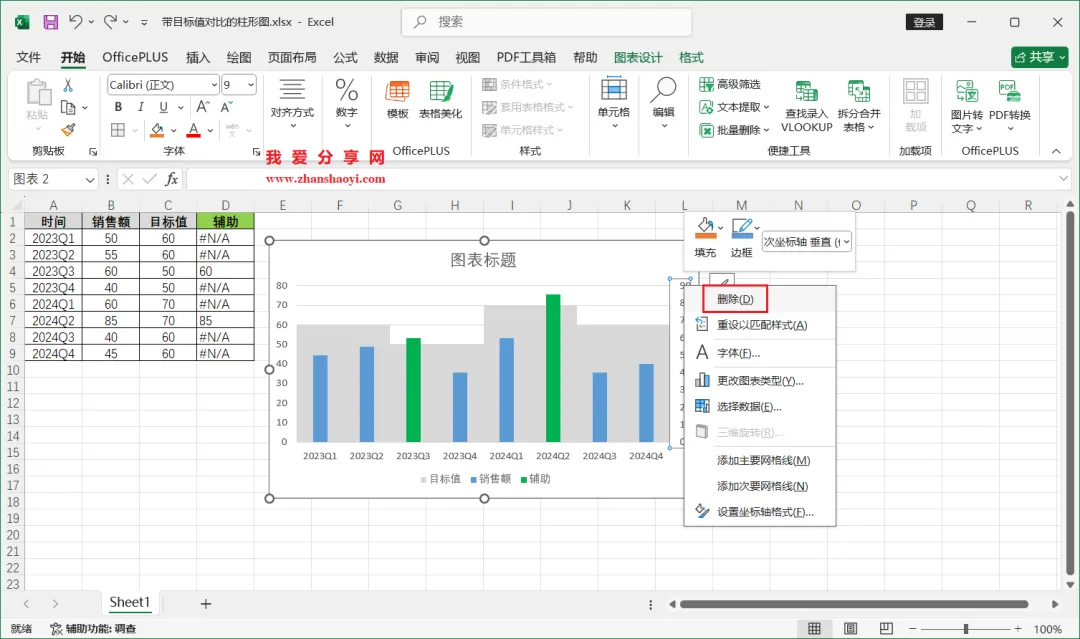This screenshot has width=1080, height=639.
Task: Click 查找录入 VLOOKUP icon
Action: [807, 105]
